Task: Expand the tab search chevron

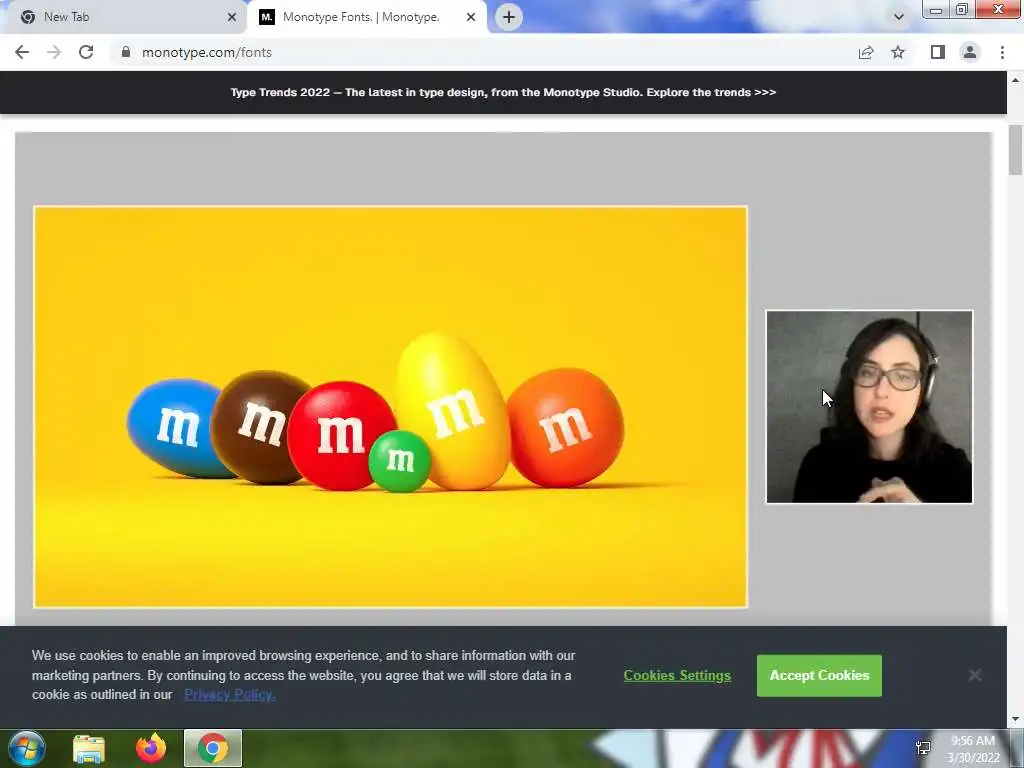Action: click(899, 17)
